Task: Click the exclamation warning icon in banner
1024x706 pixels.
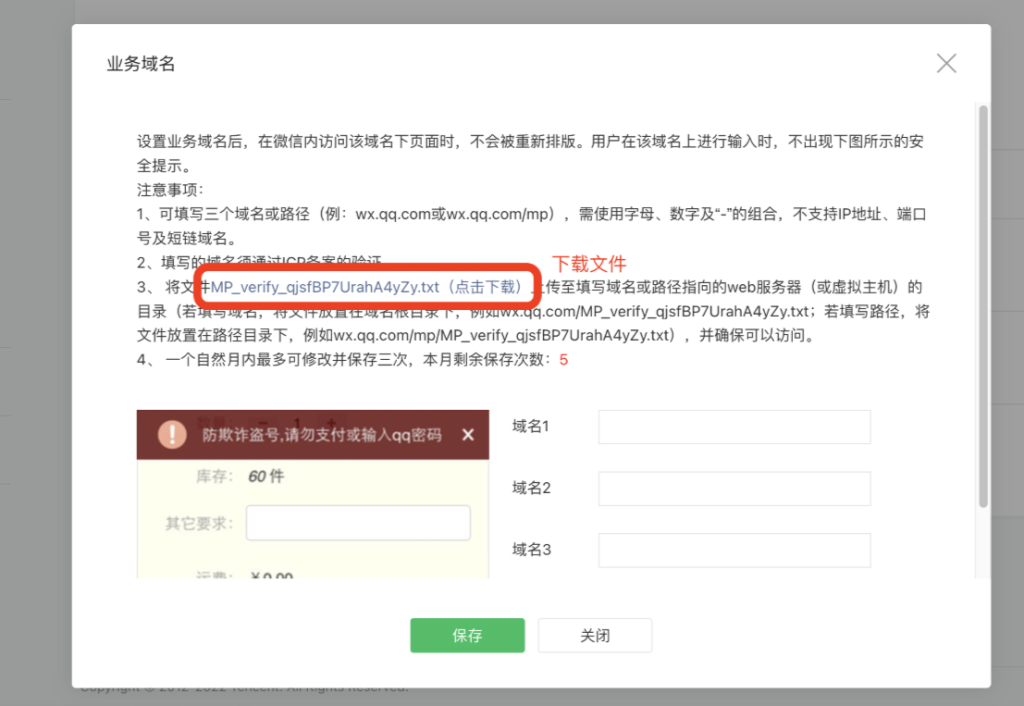Action: click(172, 434)
